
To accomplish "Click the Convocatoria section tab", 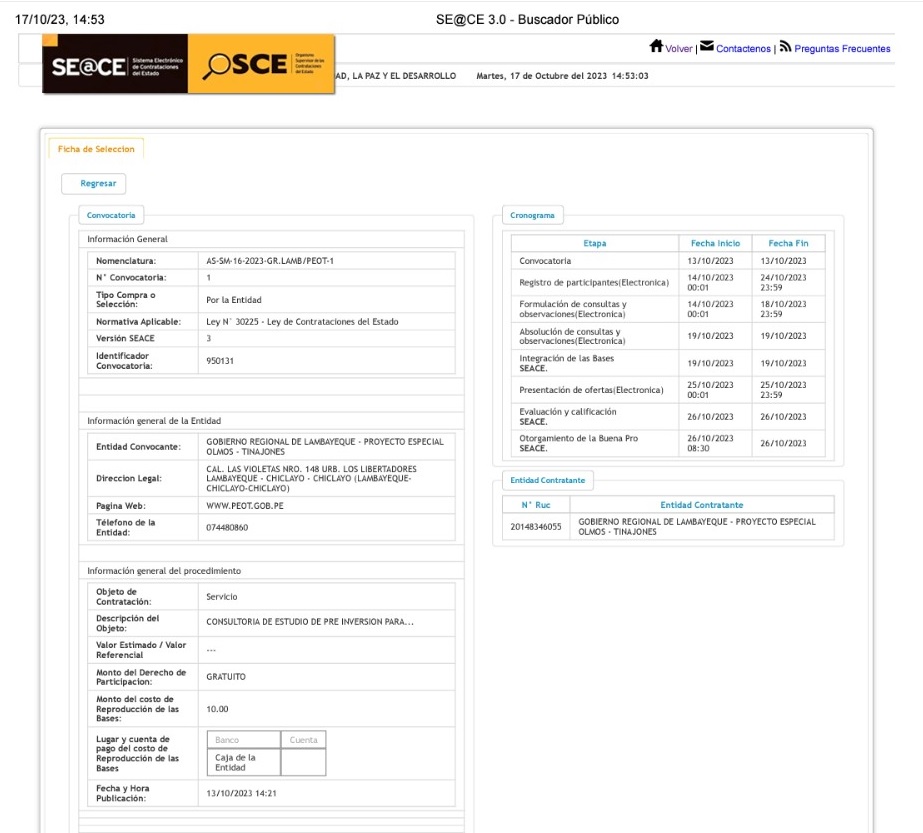I will (111, 215).
